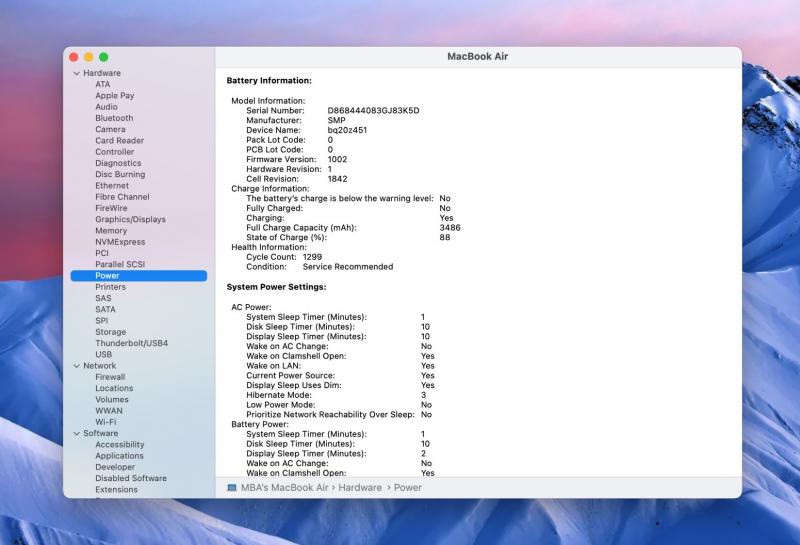Click the laptop icon in the path bar
The height and width of the screenshot is (545, 800).
coord(232,488)
